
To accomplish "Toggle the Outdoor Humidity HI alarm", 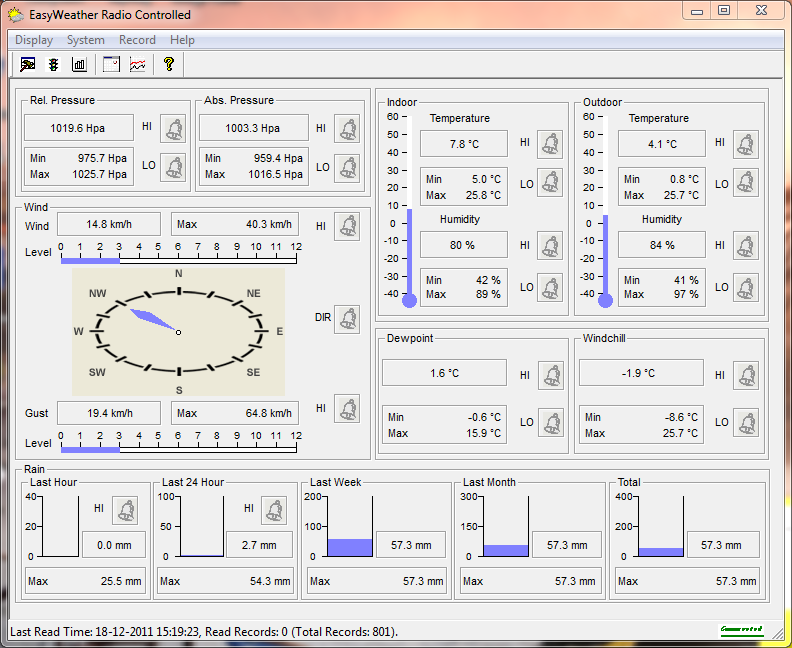I will click(746, 246).
